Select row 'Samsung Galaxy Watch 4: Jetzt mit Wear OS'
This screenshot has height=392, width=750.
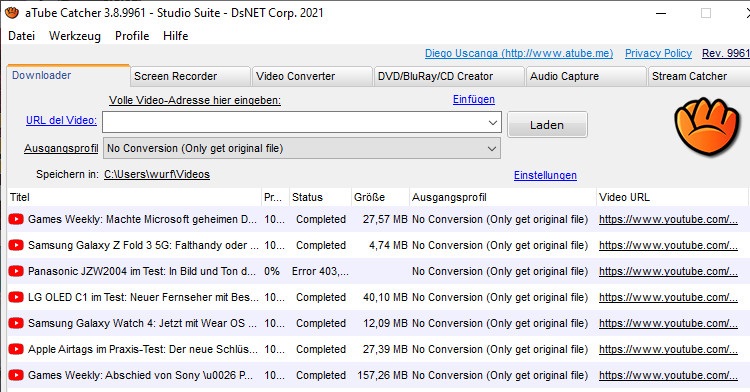click(x=378, y=323)
